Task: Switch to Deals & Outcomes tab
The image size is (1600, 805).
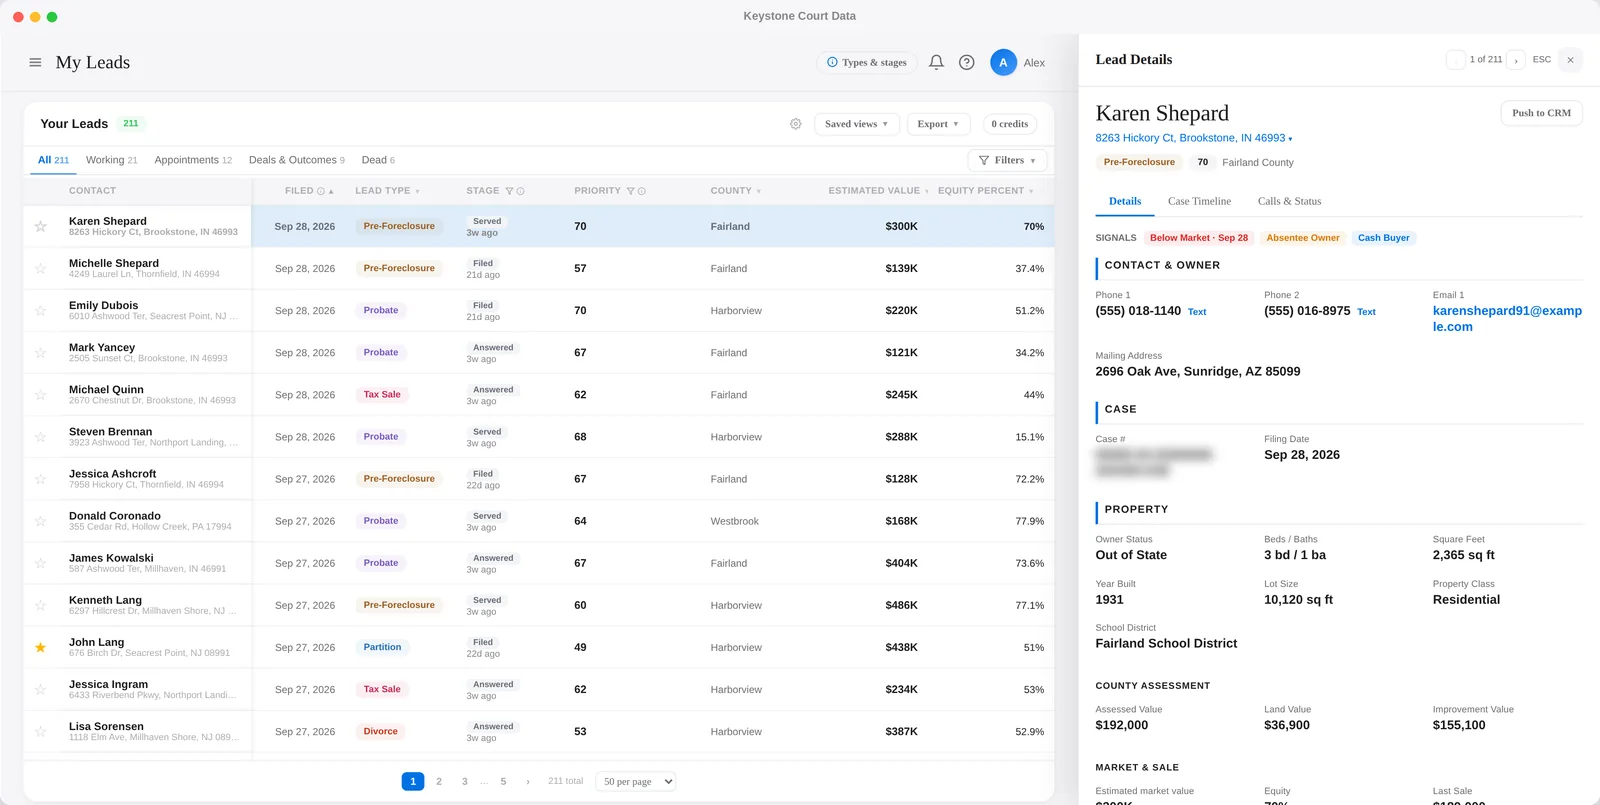Action: (x=297, y=160)
